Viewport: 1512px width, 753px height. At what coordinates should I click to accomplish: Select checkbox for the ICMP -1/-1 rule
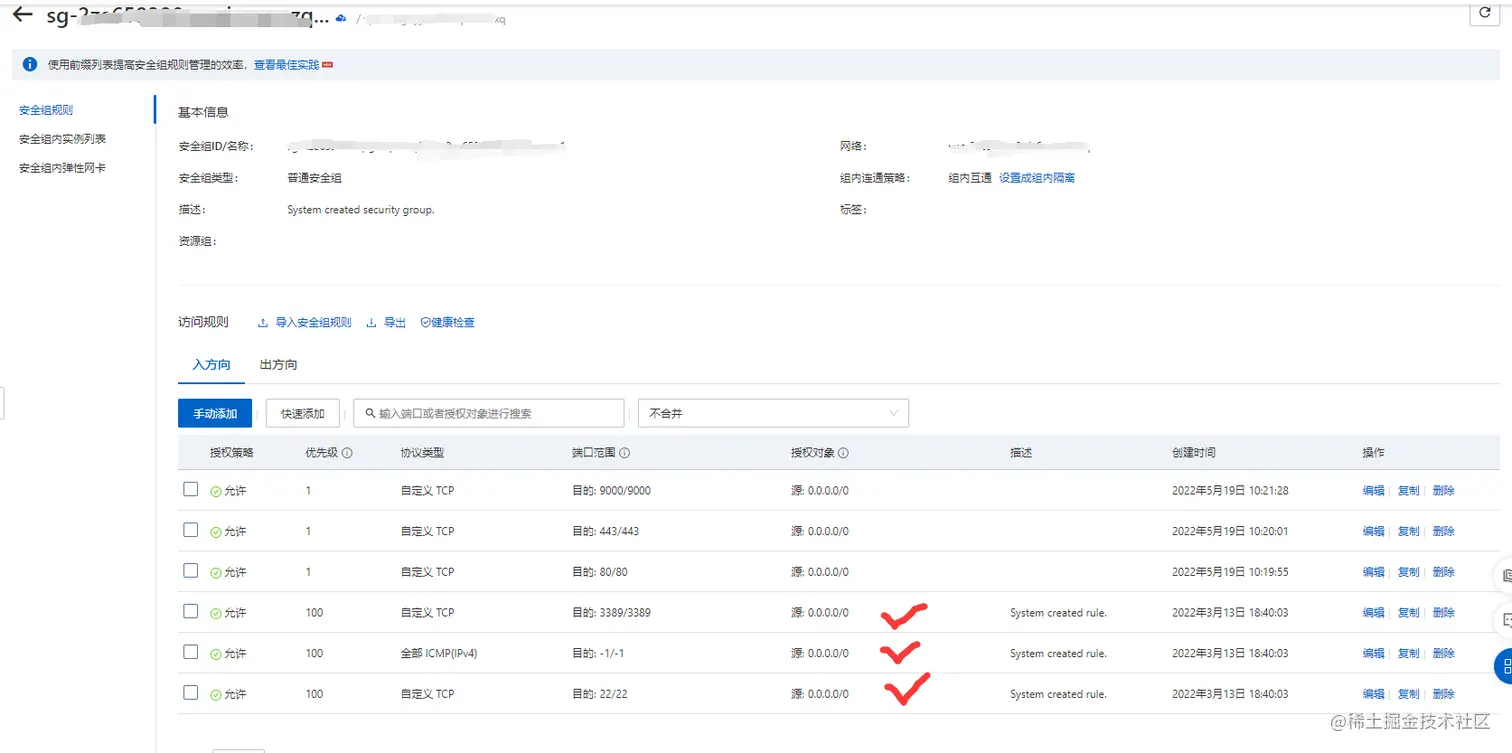191,652
